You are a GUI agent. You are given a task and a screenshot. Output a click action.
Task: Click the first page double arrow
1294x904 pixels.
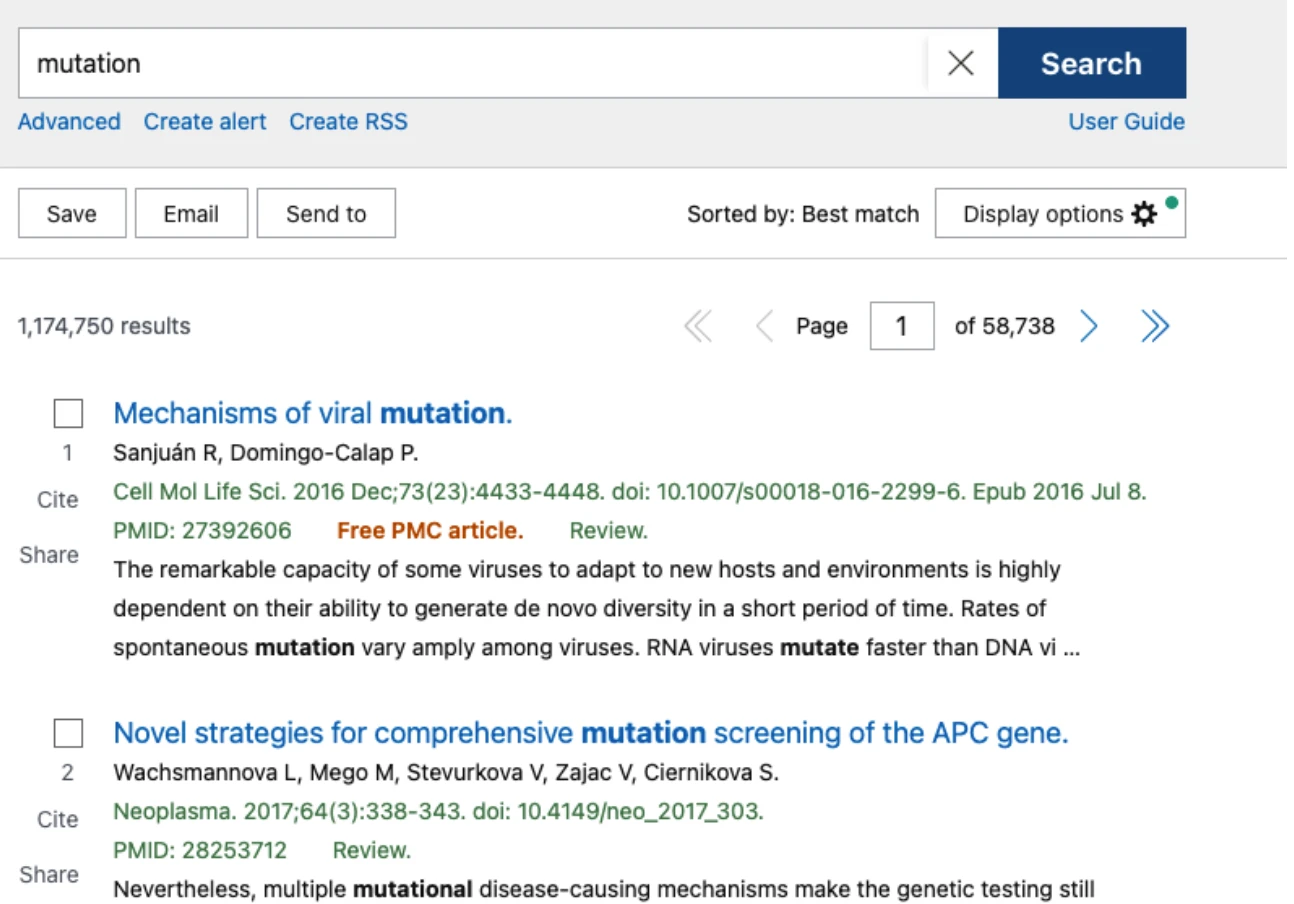[698, 326]
